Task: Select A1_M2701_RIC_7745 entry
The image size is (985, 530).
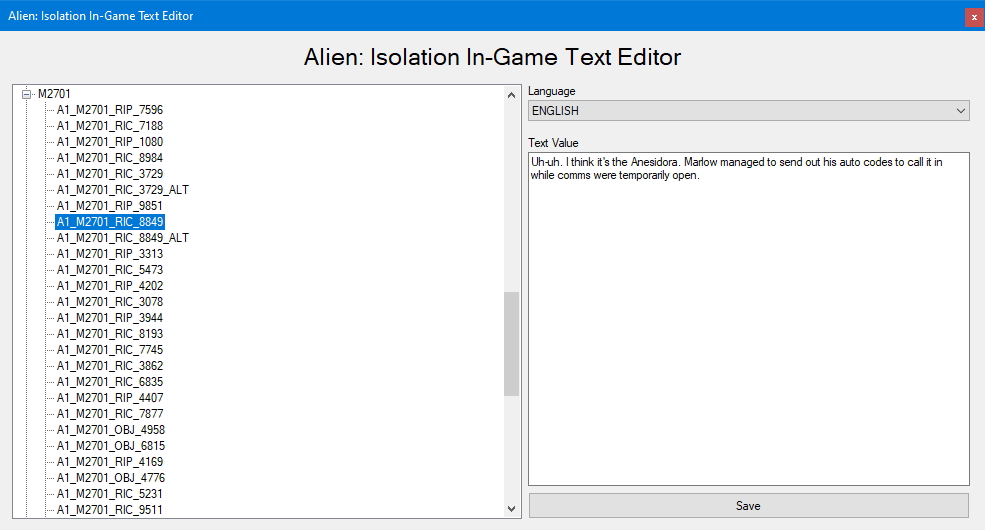Action: tap(110, 350)
